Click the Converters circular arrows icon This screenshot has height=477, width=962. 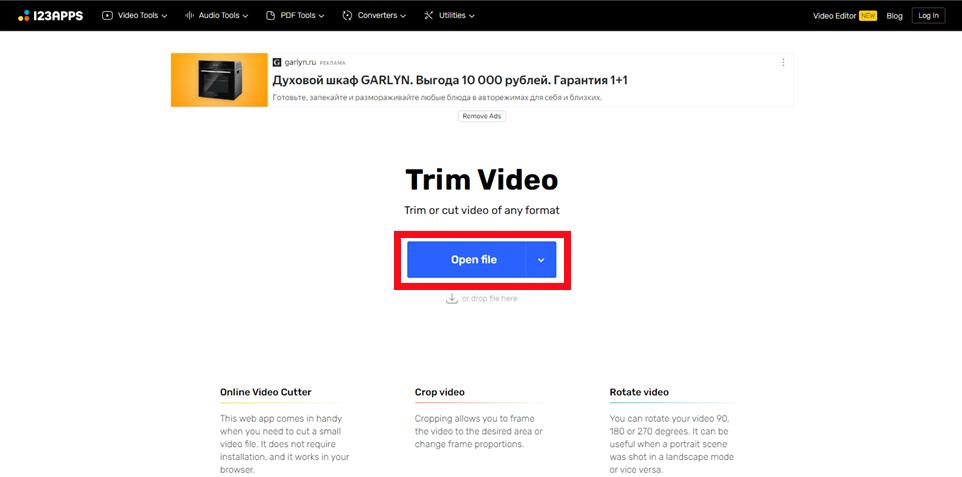(x=347, y=16)
